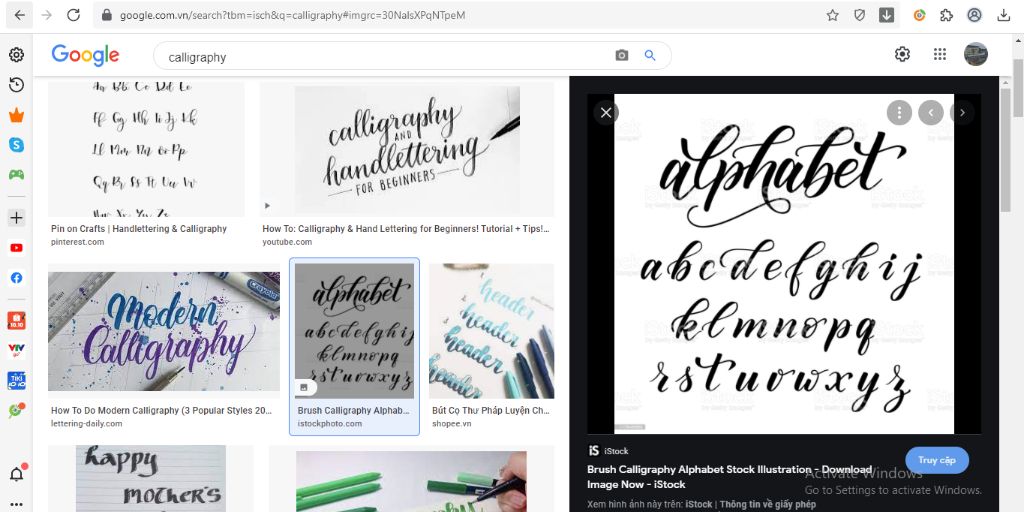Click the lettering-daily.com source text
Image resolution: width=1024 pixels, height=512 pixels.
click(87, 424)
